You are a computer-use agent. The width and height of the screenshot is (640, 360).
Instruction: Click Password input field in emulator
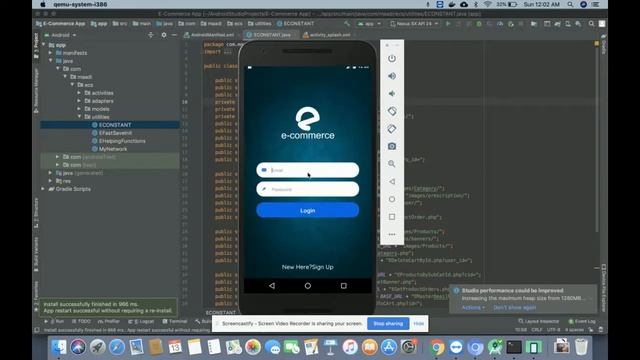pos(308,189)
